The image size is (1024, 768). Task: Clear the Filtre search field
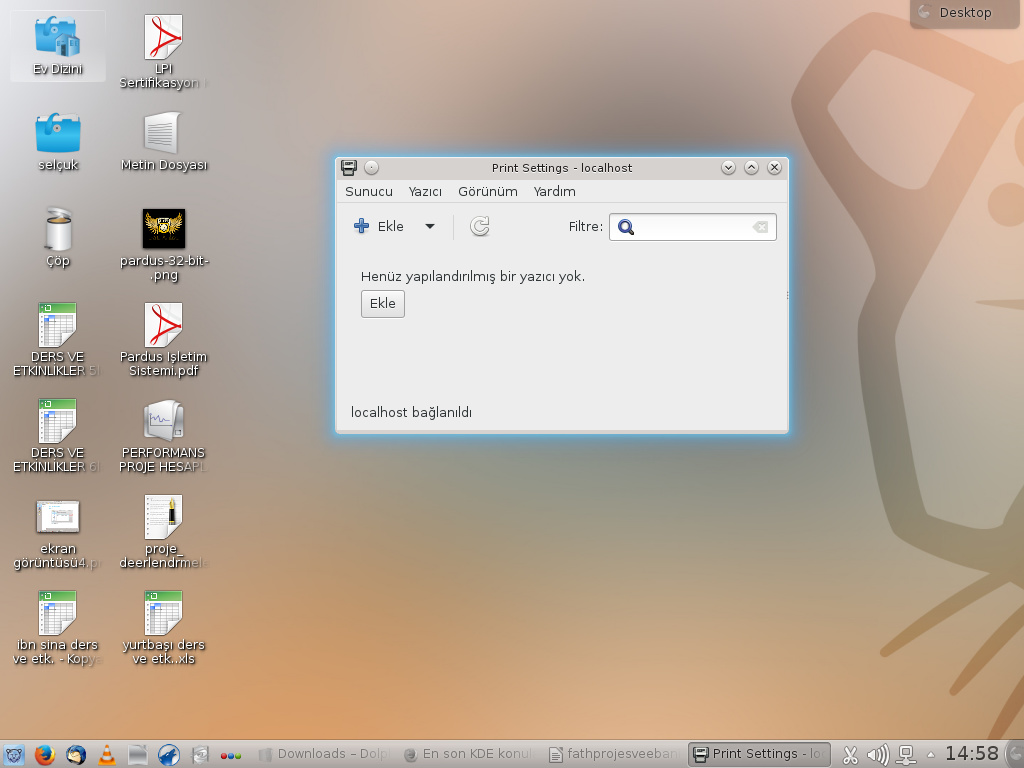point(760,227)
